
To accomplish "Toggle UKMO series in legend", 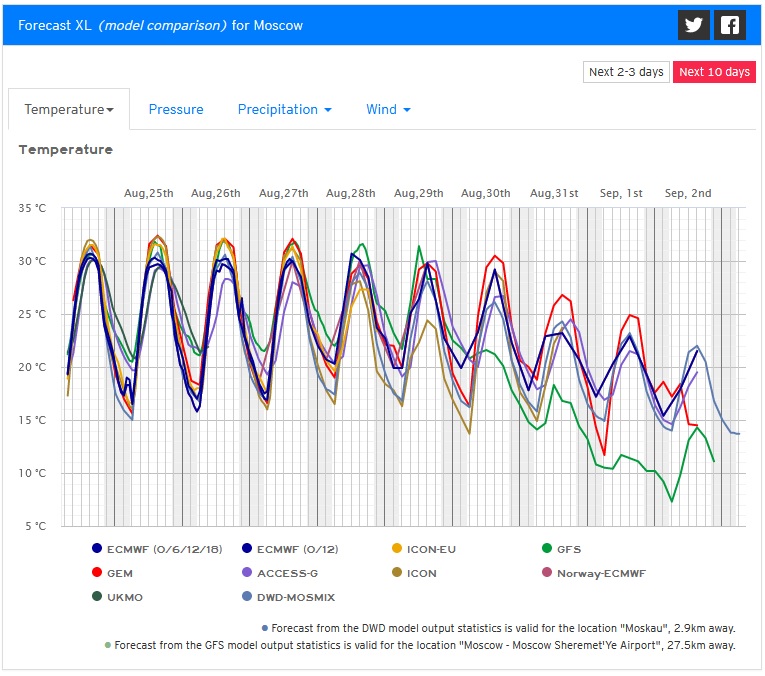I will coord(117,597).
